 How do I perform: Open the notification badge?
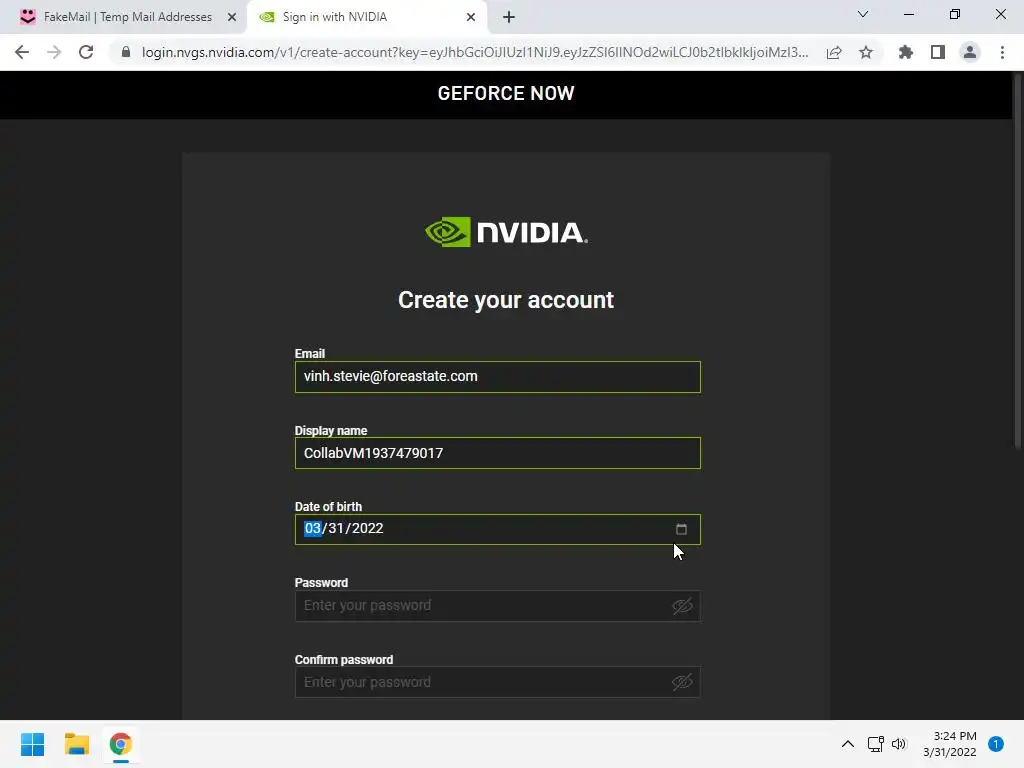pyautogui.click(x=995, y=744)
